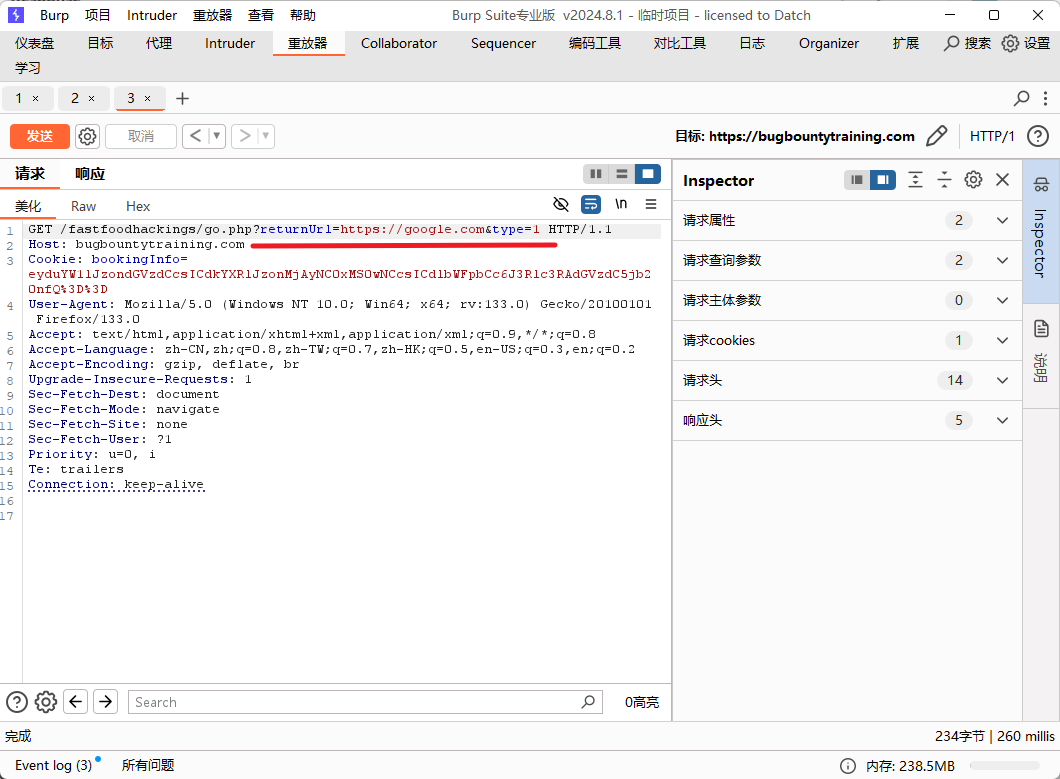
Task: Close the Inspector panel
Action: tap(1003, 180)
